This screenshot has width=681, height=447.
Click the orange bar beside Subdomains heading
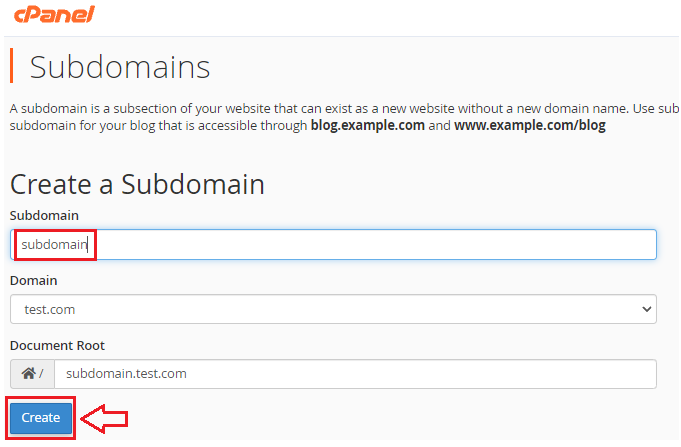tap(12, 66)
